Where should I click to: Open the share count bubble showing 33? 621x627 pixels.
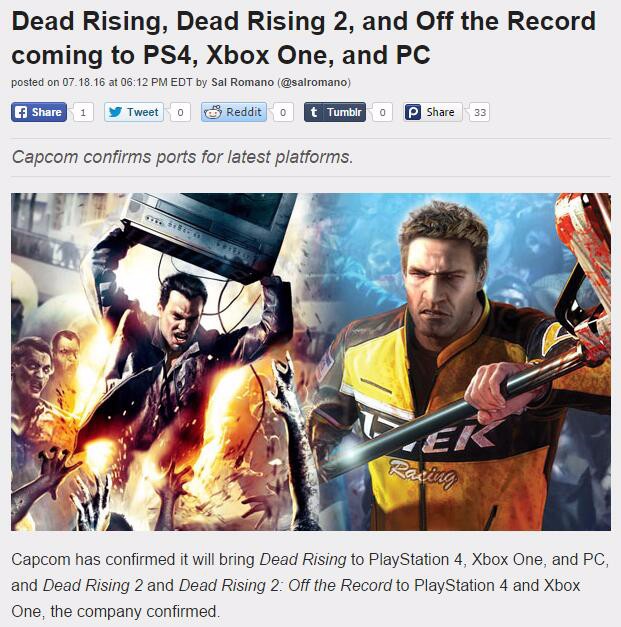[479, 112]
